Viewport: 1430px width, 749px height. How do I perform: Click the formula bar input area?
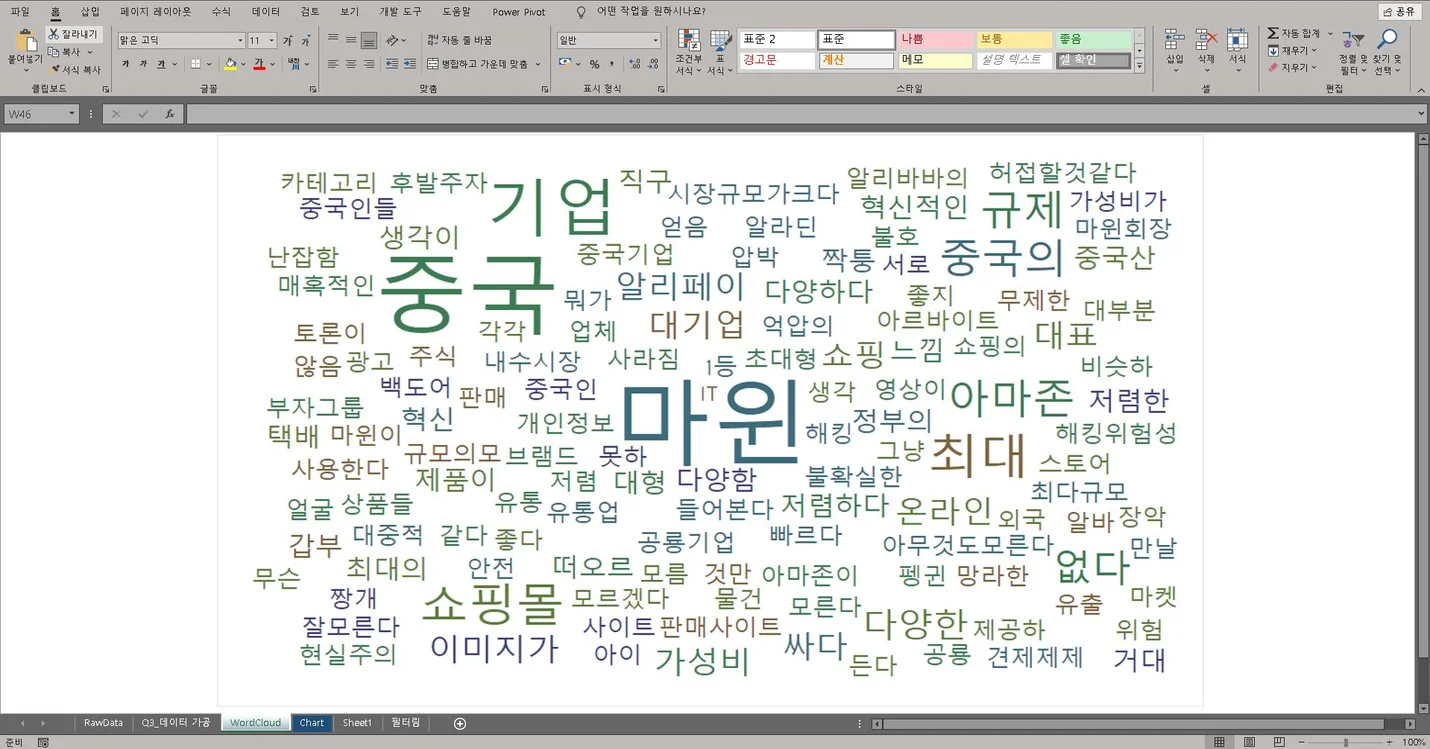pos(800,114)
